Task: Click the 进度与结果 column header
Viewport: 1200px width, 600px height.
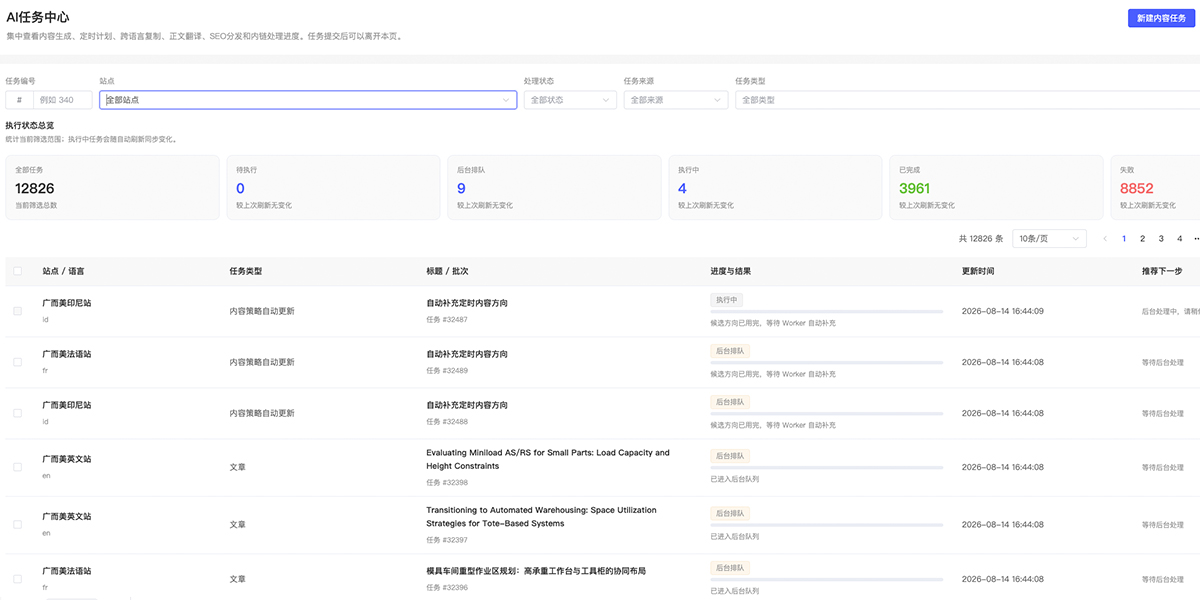Action: point(730,271)
